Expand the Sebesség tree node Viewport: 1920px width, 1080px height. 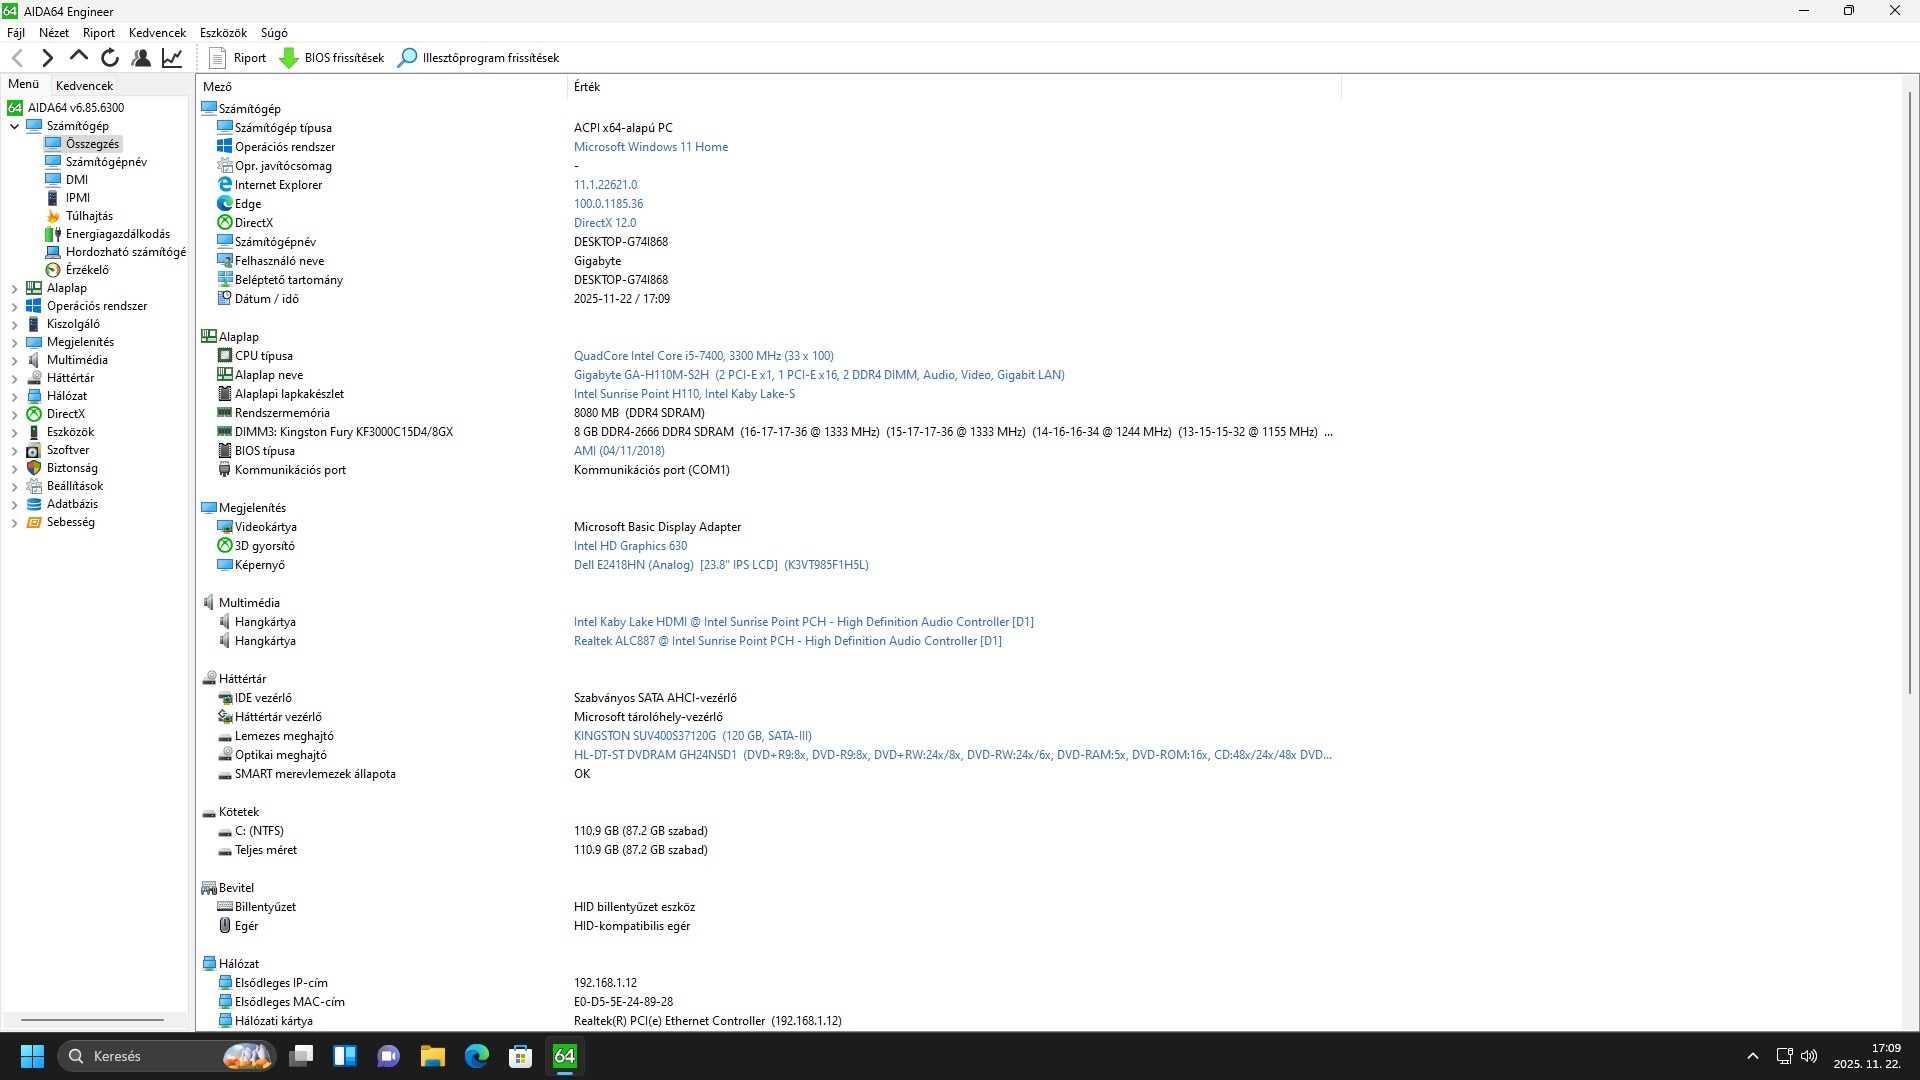(14, 522)
